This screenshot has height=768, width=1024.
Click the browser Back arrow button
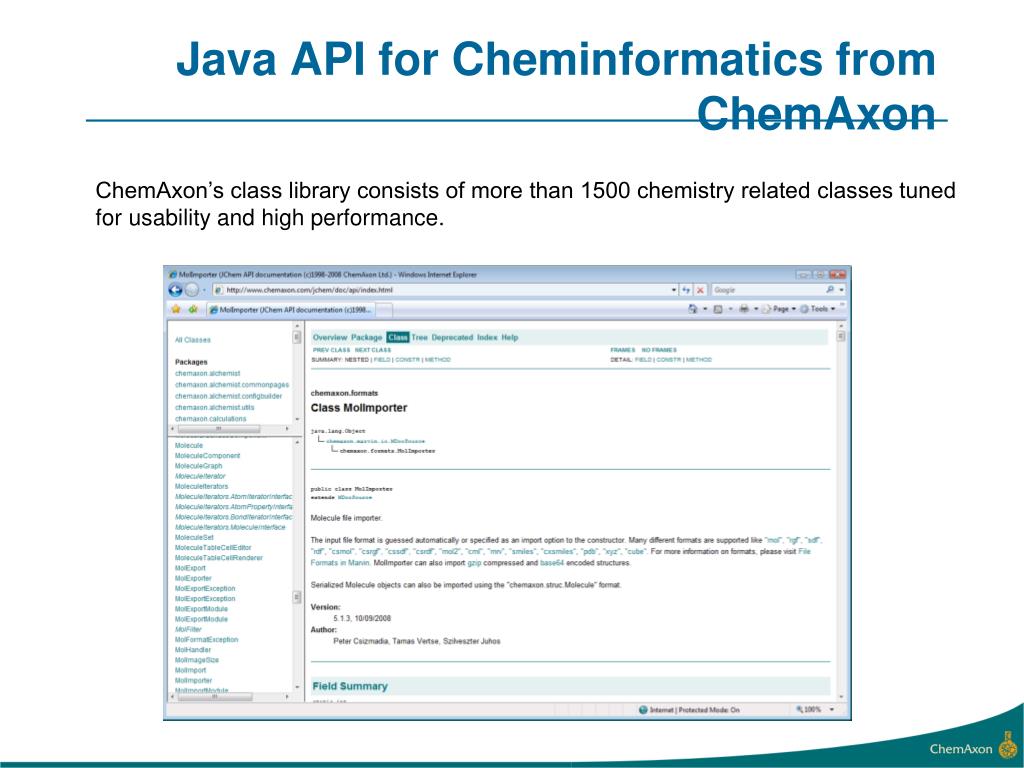pyautogui.click(x=175, y=290)
